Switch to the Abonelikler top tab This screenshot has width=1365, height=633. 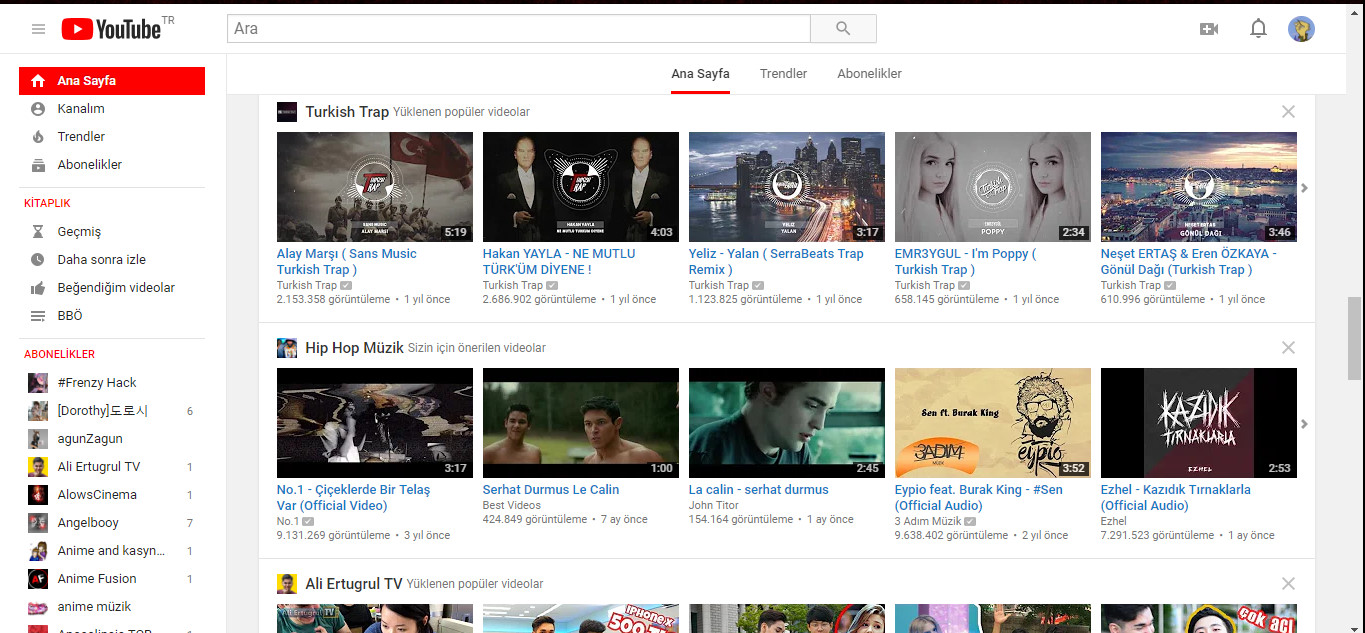tap(869, 73)
